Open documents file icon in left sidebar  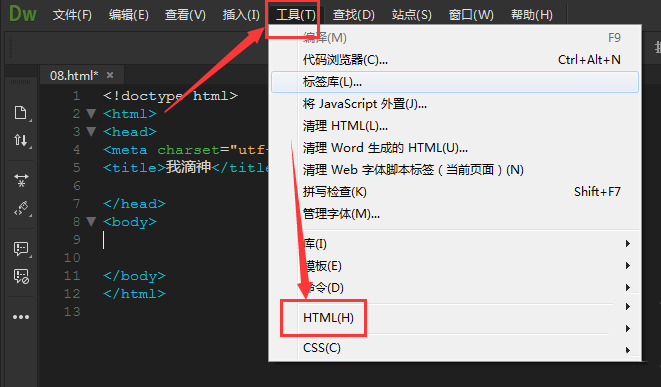coord(21,113)
